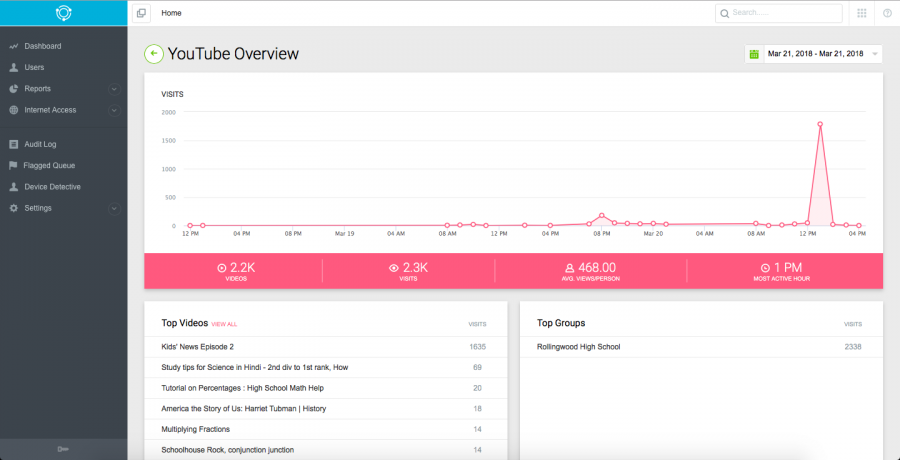Image resolution: width=900 pixels, height=460 pixels.
Task: Expand the Reports submenu chevron
Action: pyautogui.click(x=114, y=89)
